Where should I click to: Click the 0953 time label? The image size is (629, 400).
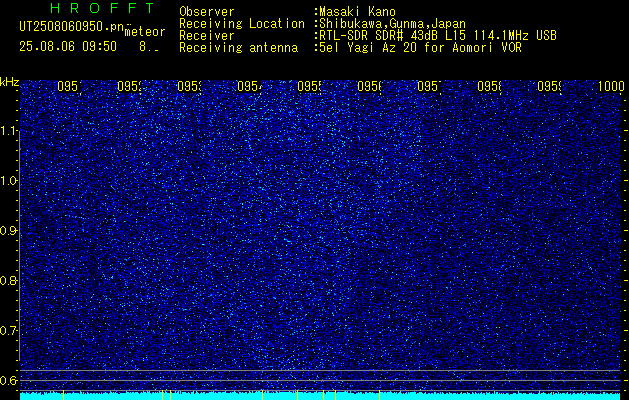pyautogui.click(x=189, y=87)
